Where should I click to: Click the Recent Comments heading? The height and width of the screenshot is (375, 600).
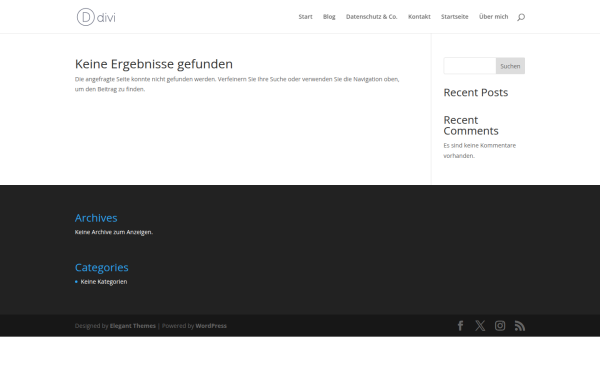(x=471, y=125)
